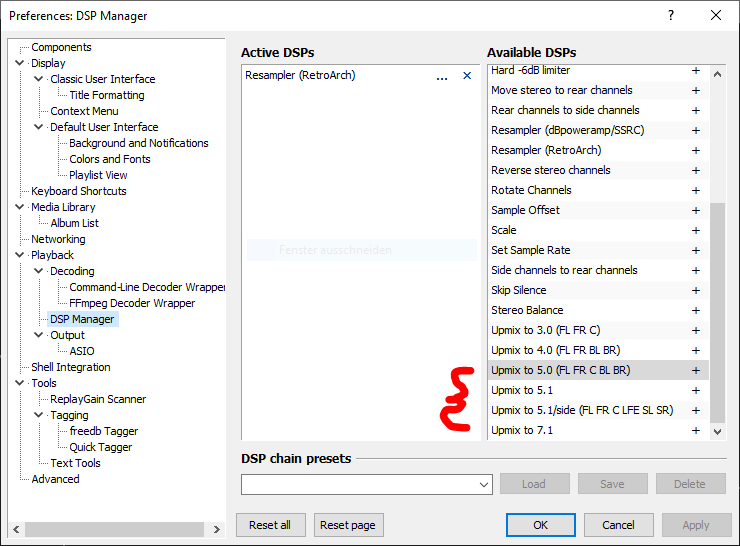
Task: Click plus next to Upmix to 5.1
Action: click(695, 390)
